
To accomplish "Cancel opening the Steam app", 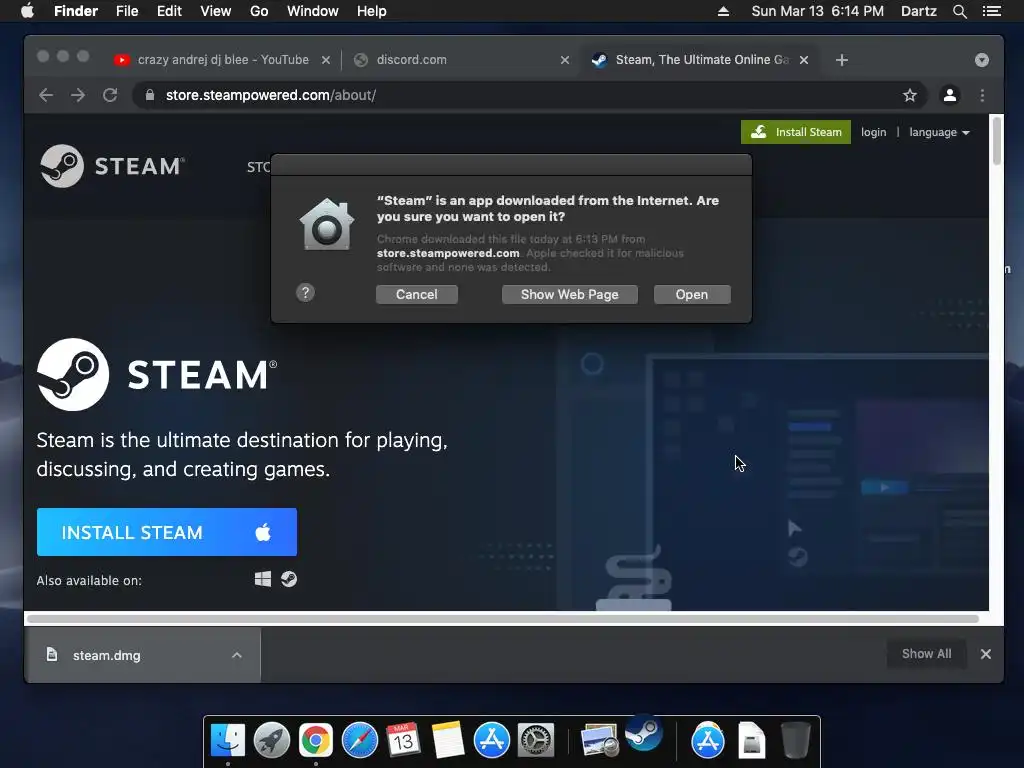I will [417, 295].
